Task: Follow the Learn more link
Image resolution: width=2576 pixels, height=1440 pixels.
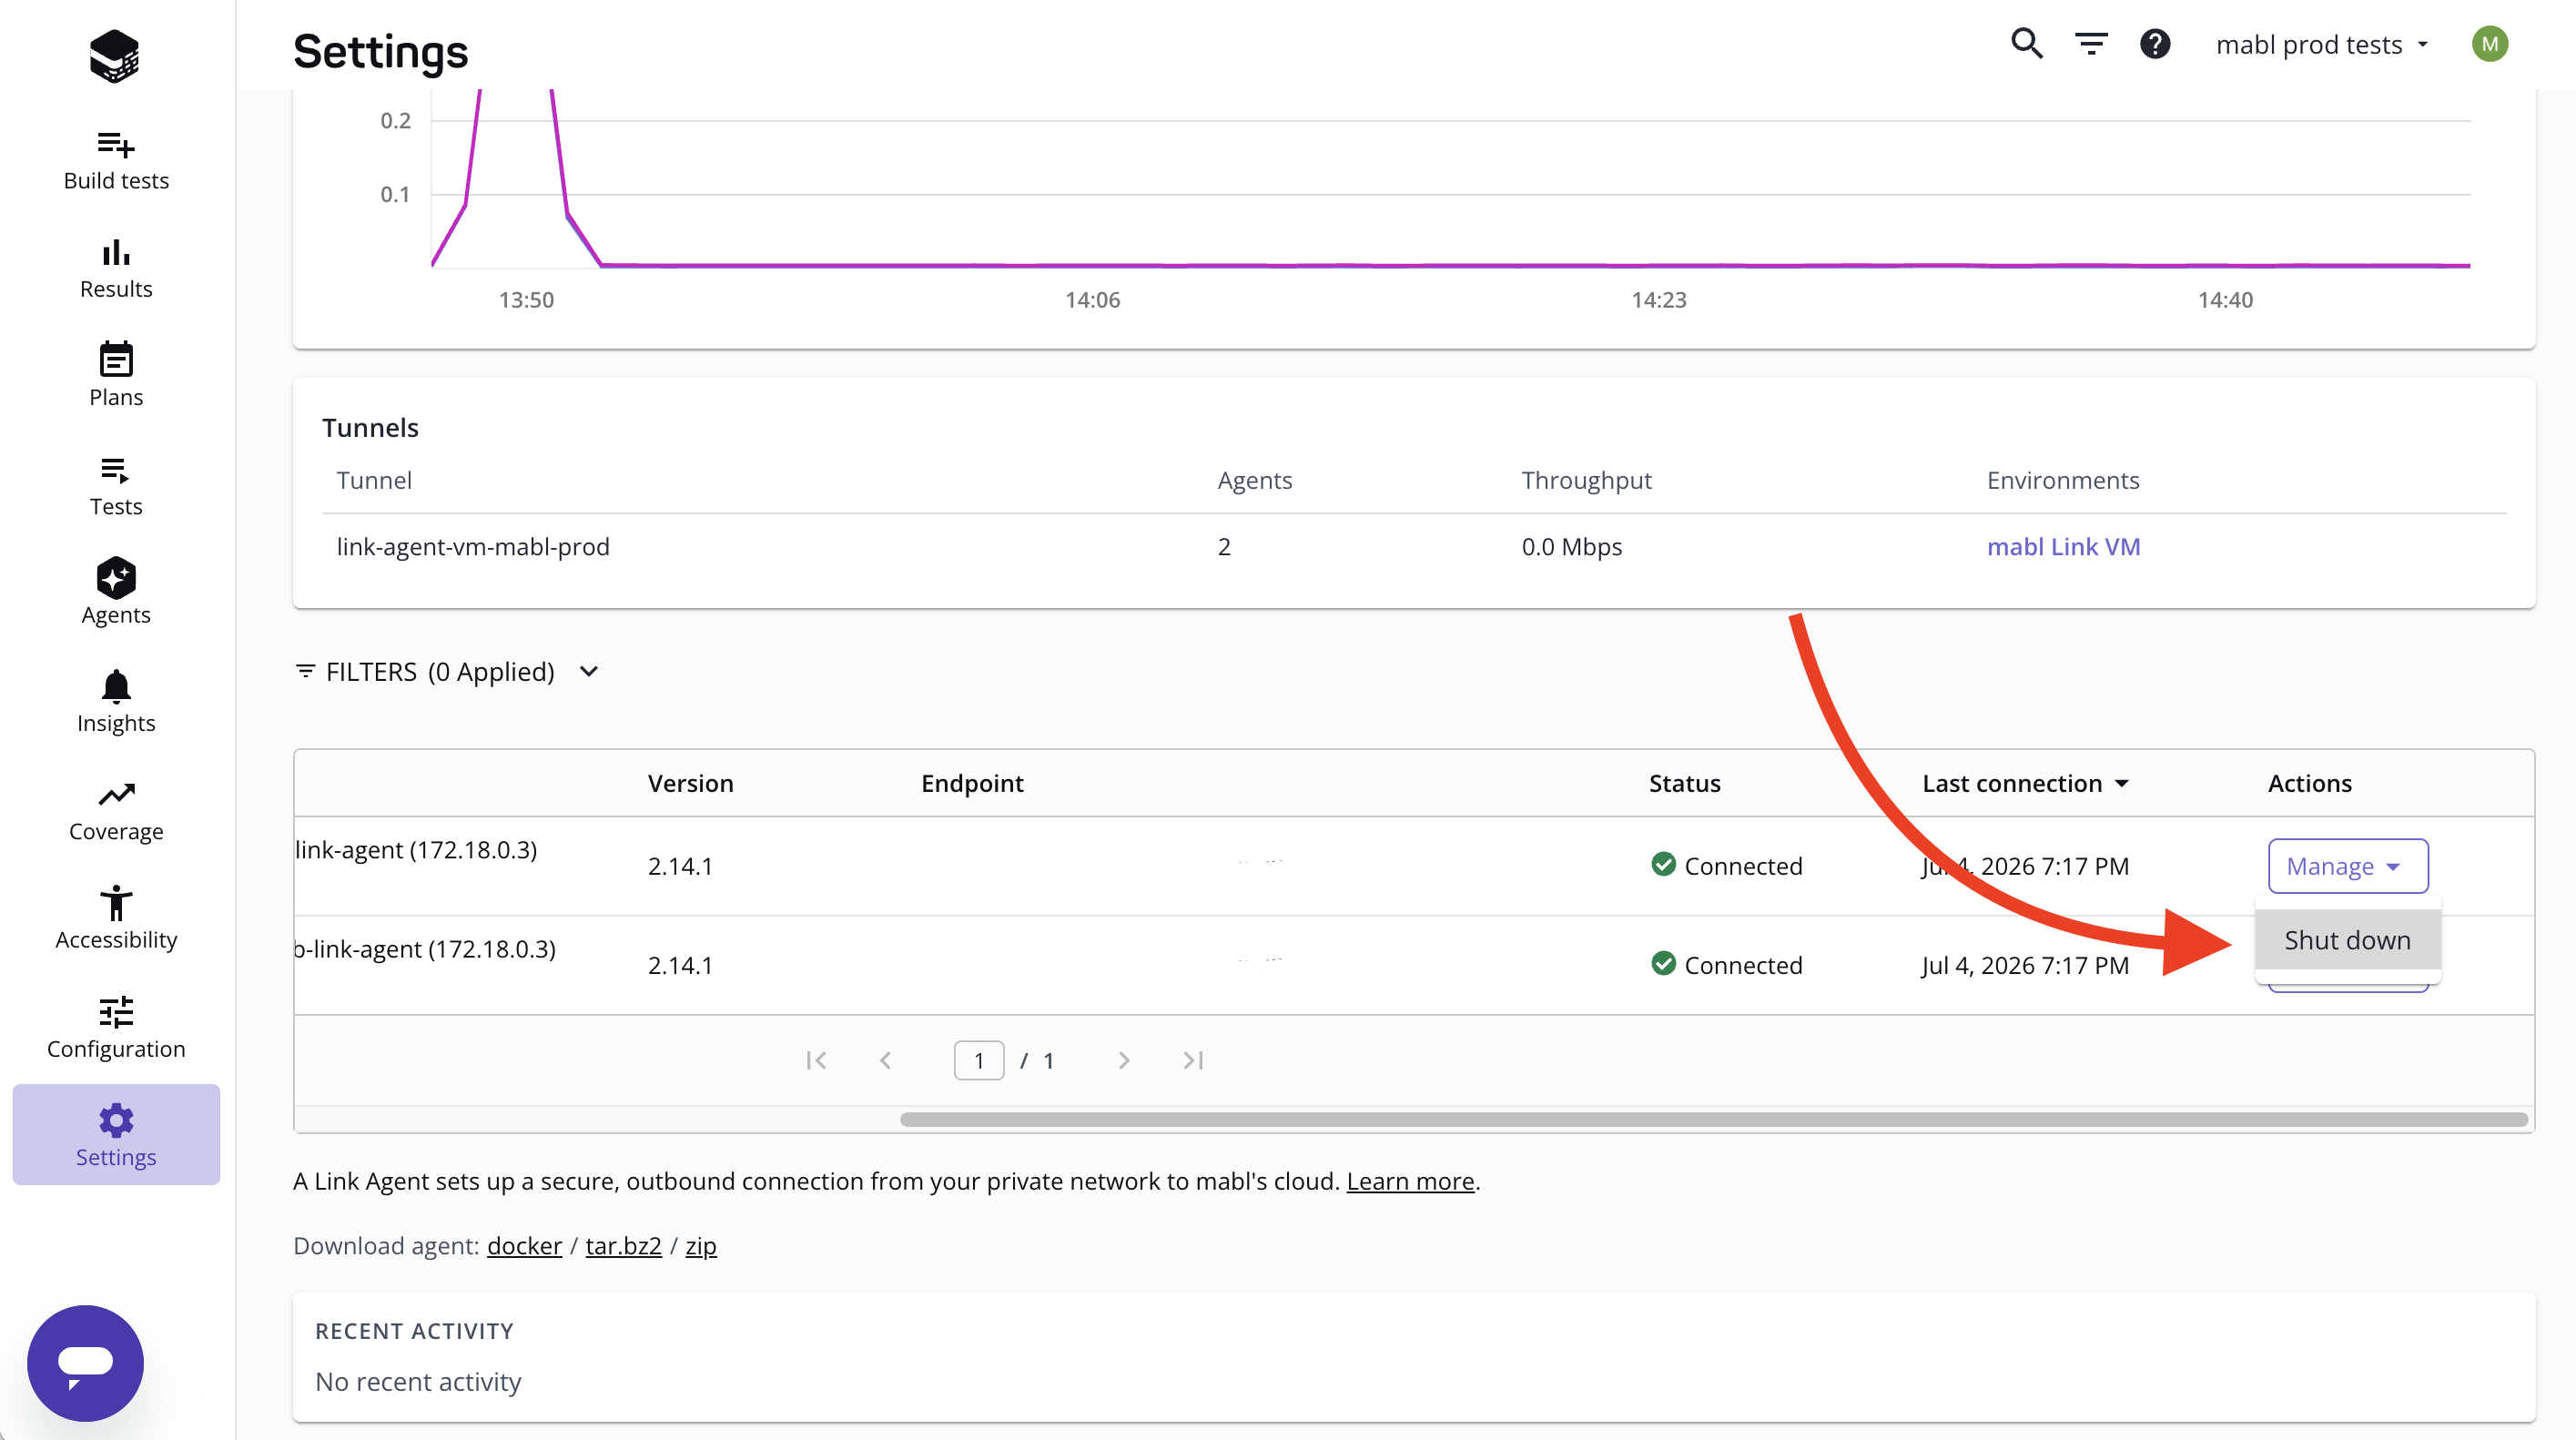Action: 1410,1181
